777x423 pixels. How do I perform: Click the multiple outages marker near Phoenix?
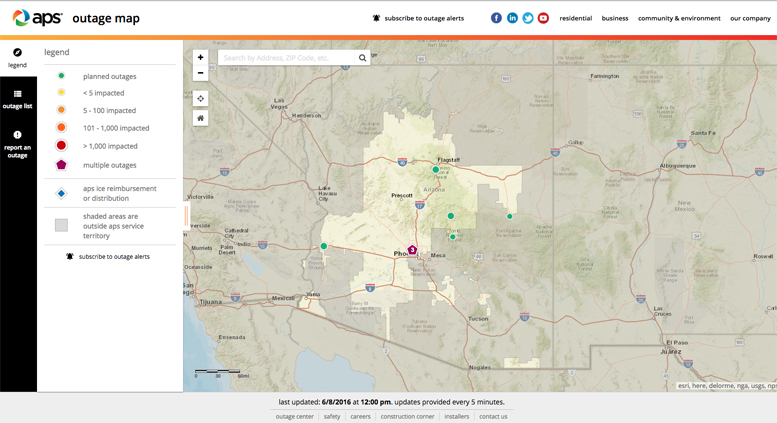click(x=412, y=250)
